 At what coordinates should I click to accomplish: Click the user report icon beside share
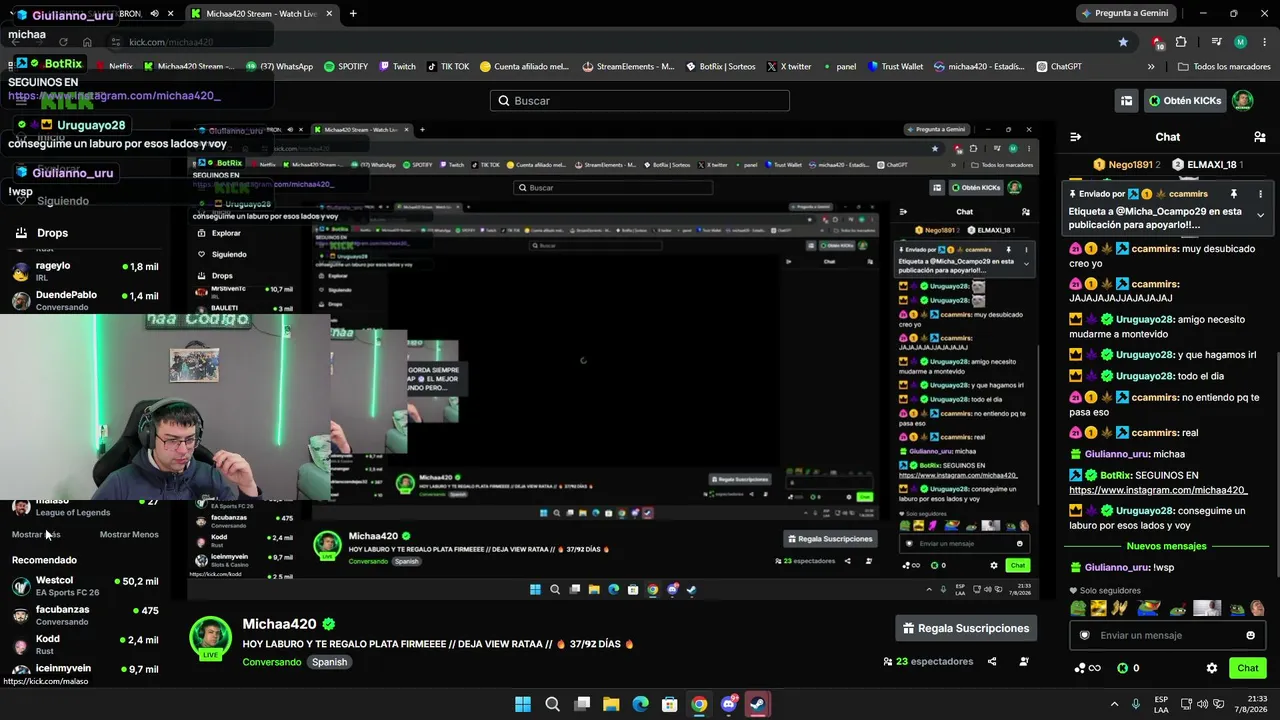pos(1024,661)
